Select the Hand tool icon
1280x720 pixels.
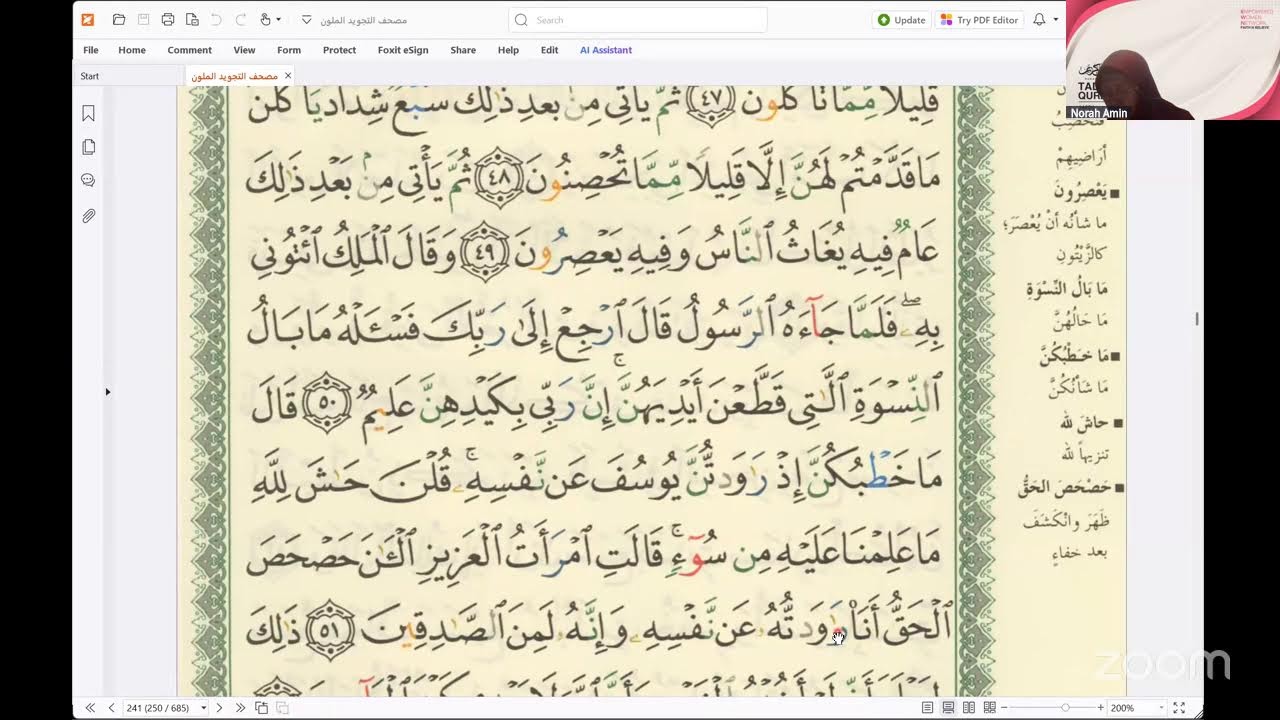[x=265, y=20]
